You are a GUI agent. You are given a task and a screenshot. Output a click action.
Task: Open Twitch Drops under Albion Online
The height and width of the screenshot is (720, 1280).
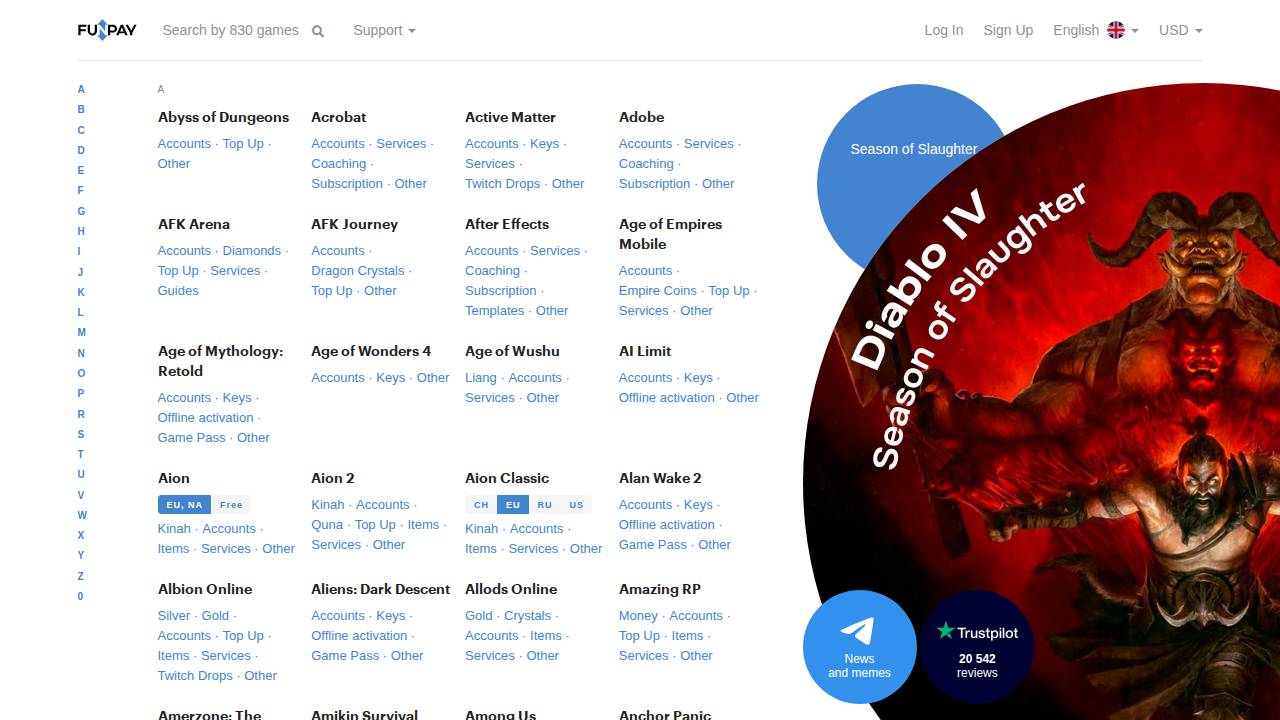(195, 676)
